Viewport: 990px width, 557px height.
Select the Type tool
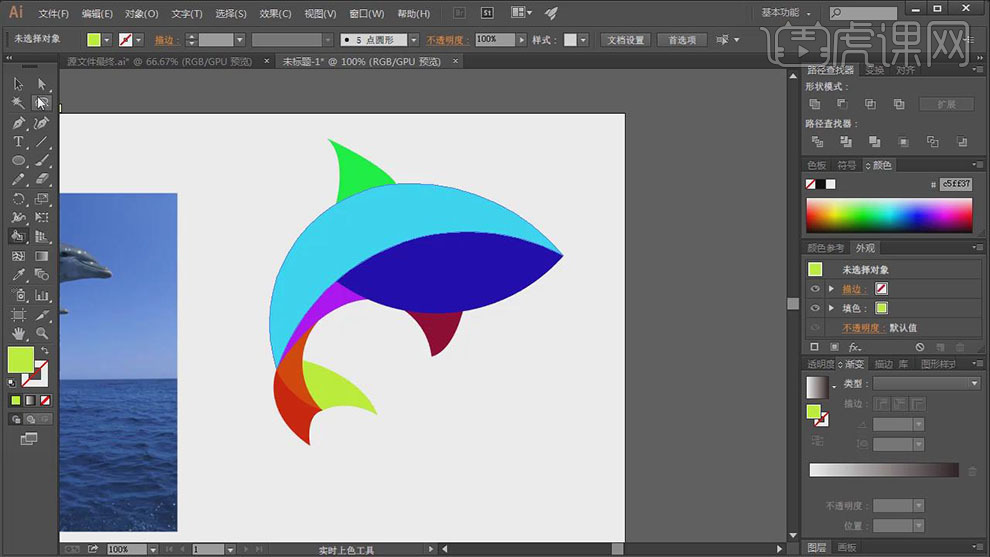click(18, 142)
